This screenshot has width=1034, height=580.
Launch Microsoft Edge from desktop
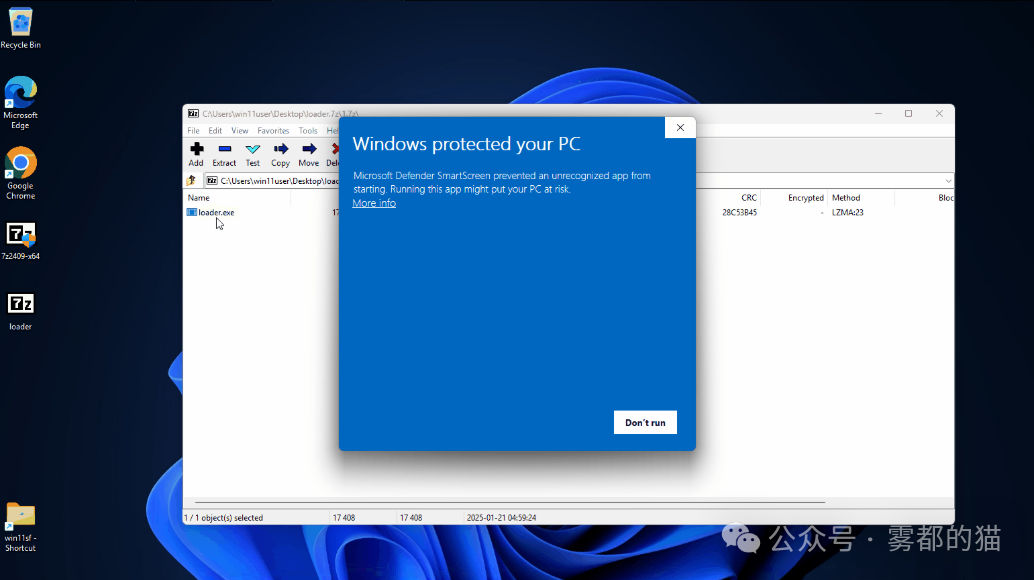20,102
